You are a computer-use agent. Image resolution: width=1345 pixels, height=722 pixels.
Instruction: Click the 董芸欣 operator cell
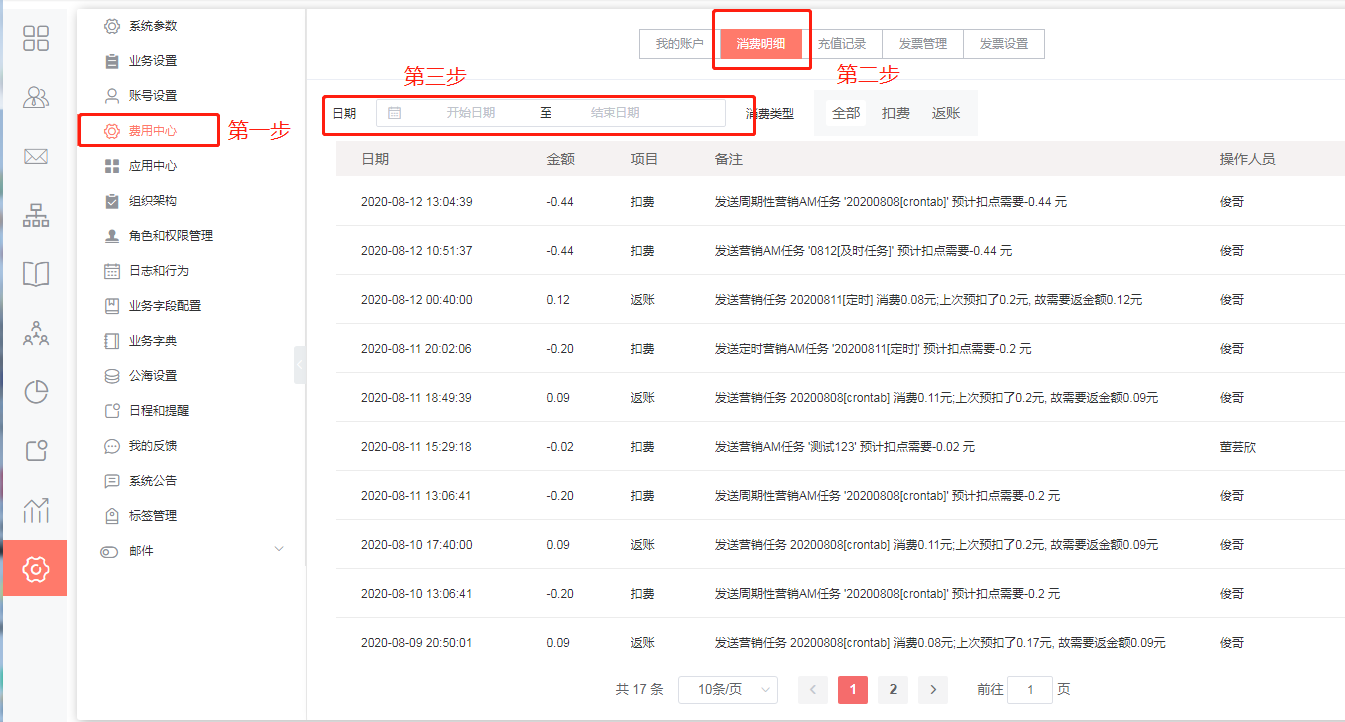click(1237, 447)
